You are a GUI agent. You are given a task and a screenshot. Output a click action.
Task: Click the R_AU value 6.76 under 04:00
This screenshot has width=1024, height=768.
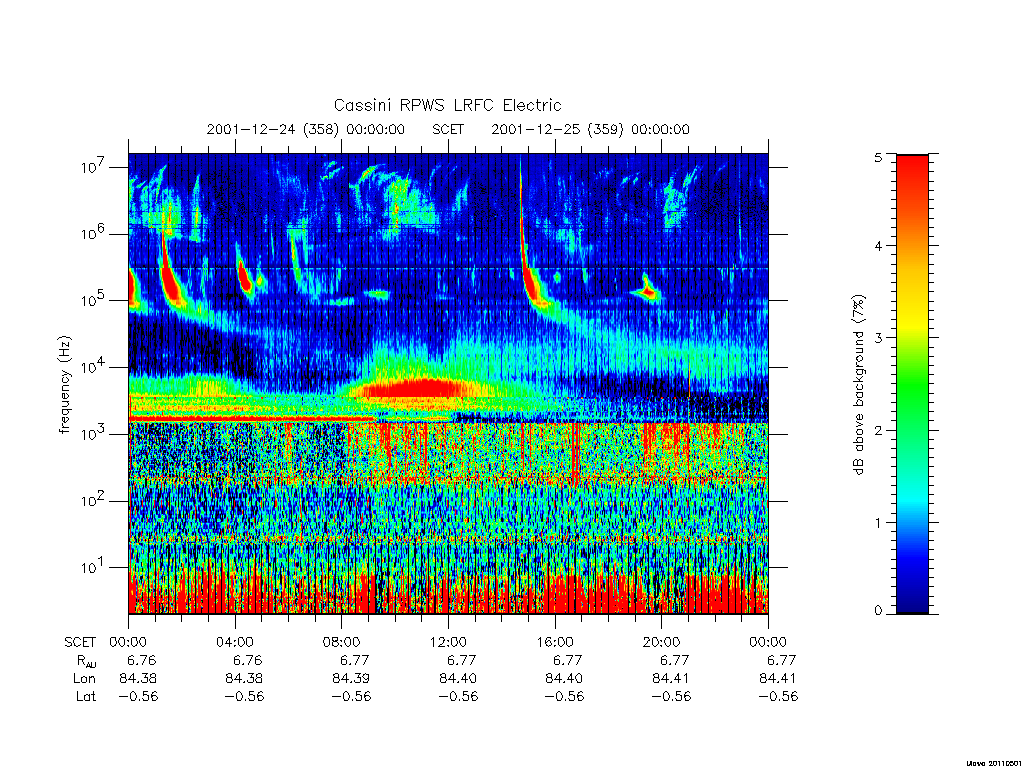pyautogui.click(x=248, y=660)
